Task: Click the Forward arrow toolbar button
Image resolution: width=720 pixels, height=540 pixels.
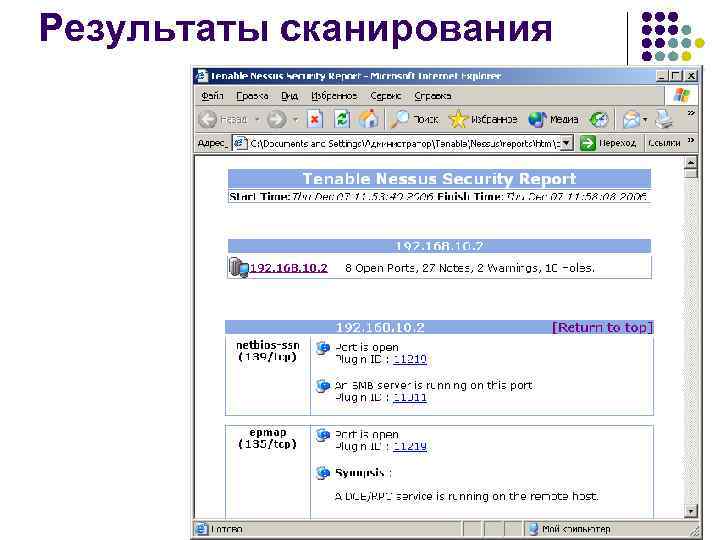Action: (x=277, y=119)
